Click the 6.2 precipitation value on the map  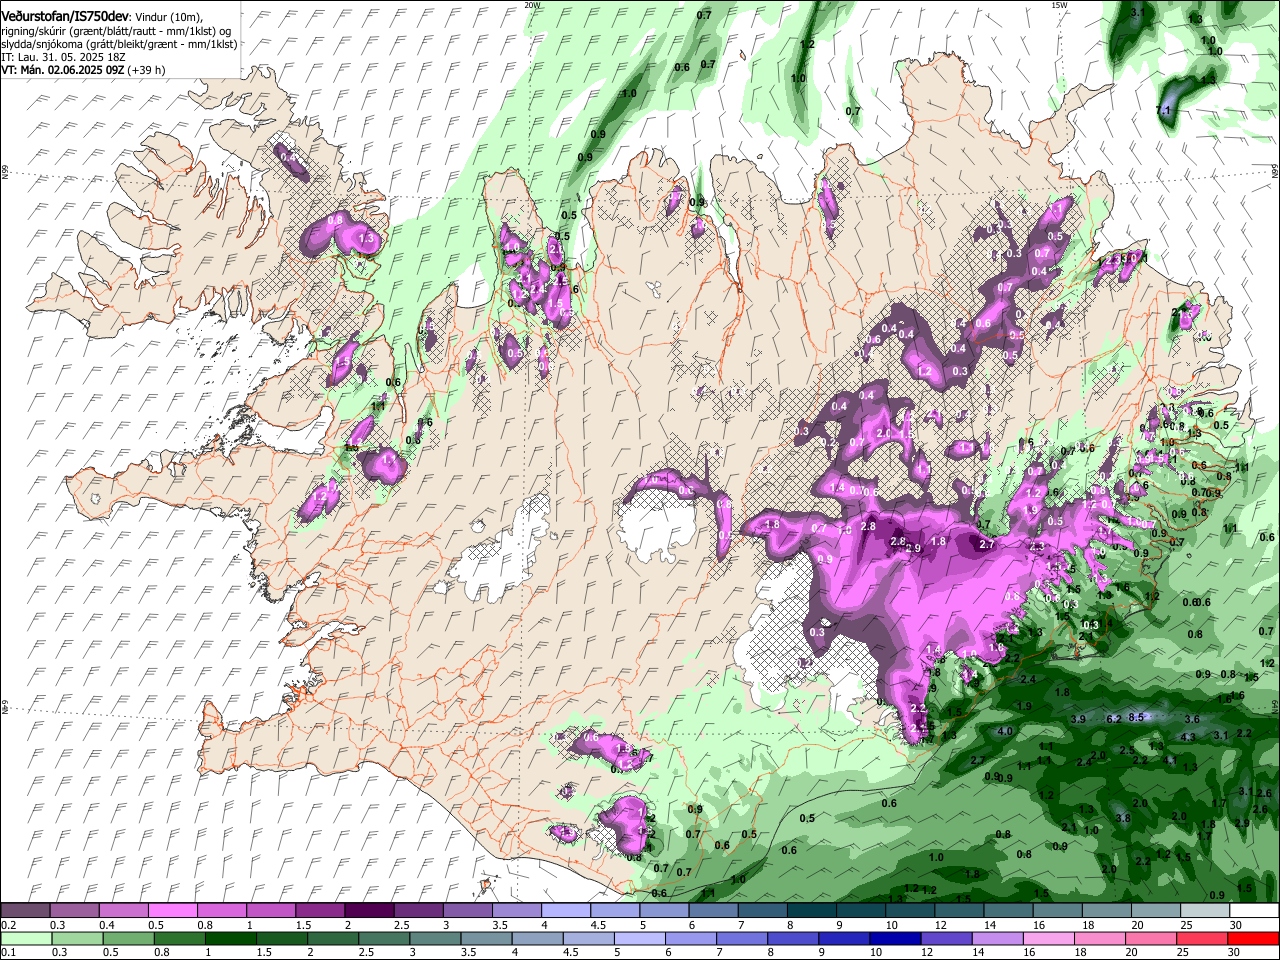pos(1114,719)
